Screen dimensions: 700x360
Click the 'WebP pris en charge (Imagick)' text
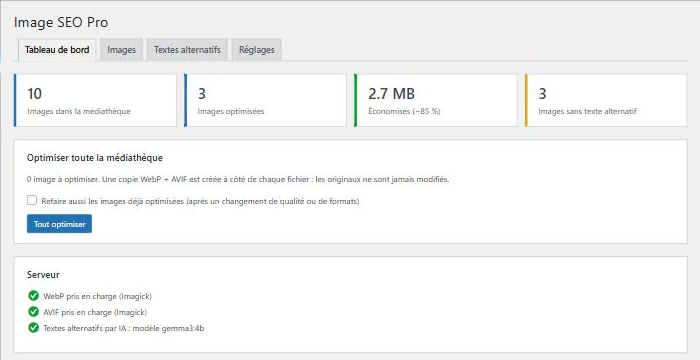click(98, 296)
